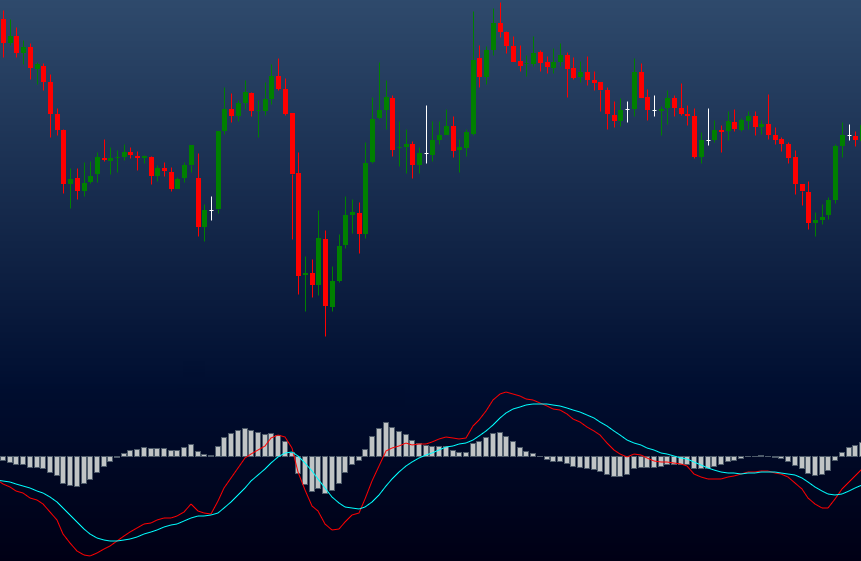Click the lowest trough of the red MACD line
861x561 pixels.
click(89, 555)
